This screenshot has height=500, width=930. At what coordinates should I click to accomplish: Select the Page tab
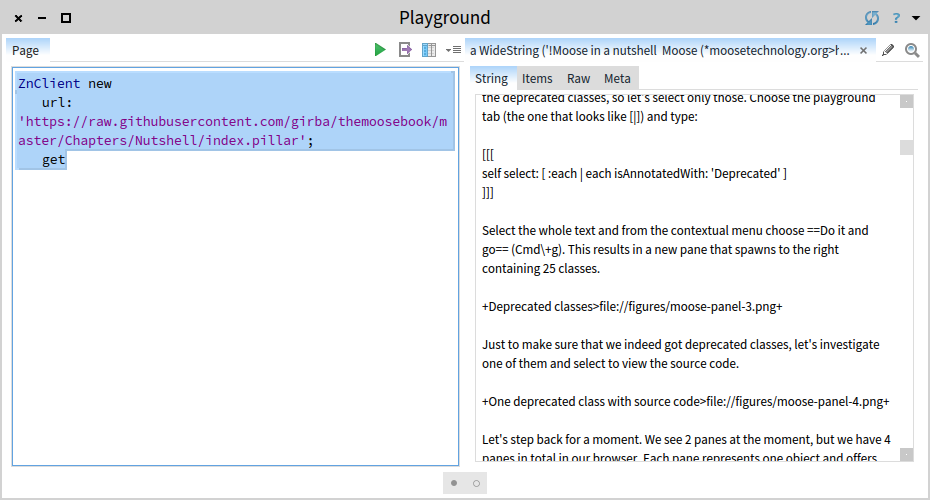click(26, 50)
